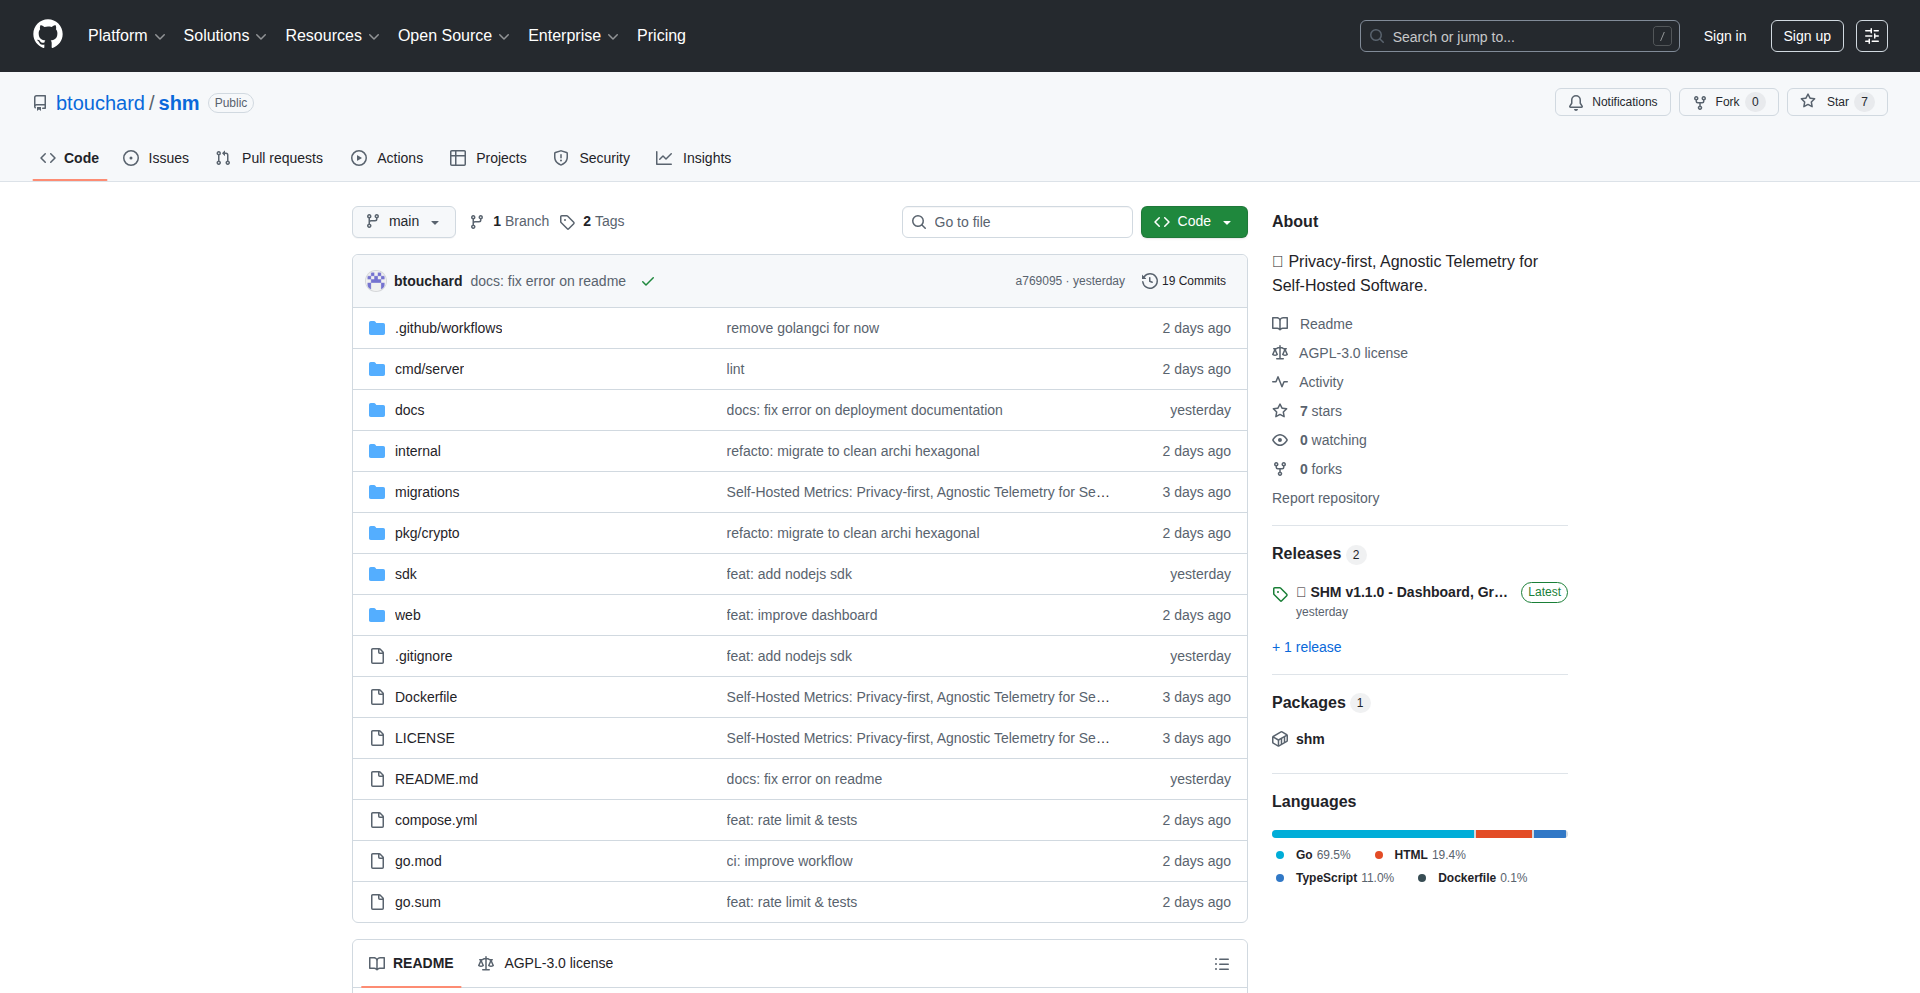Open the shm package

[1309, 739]
